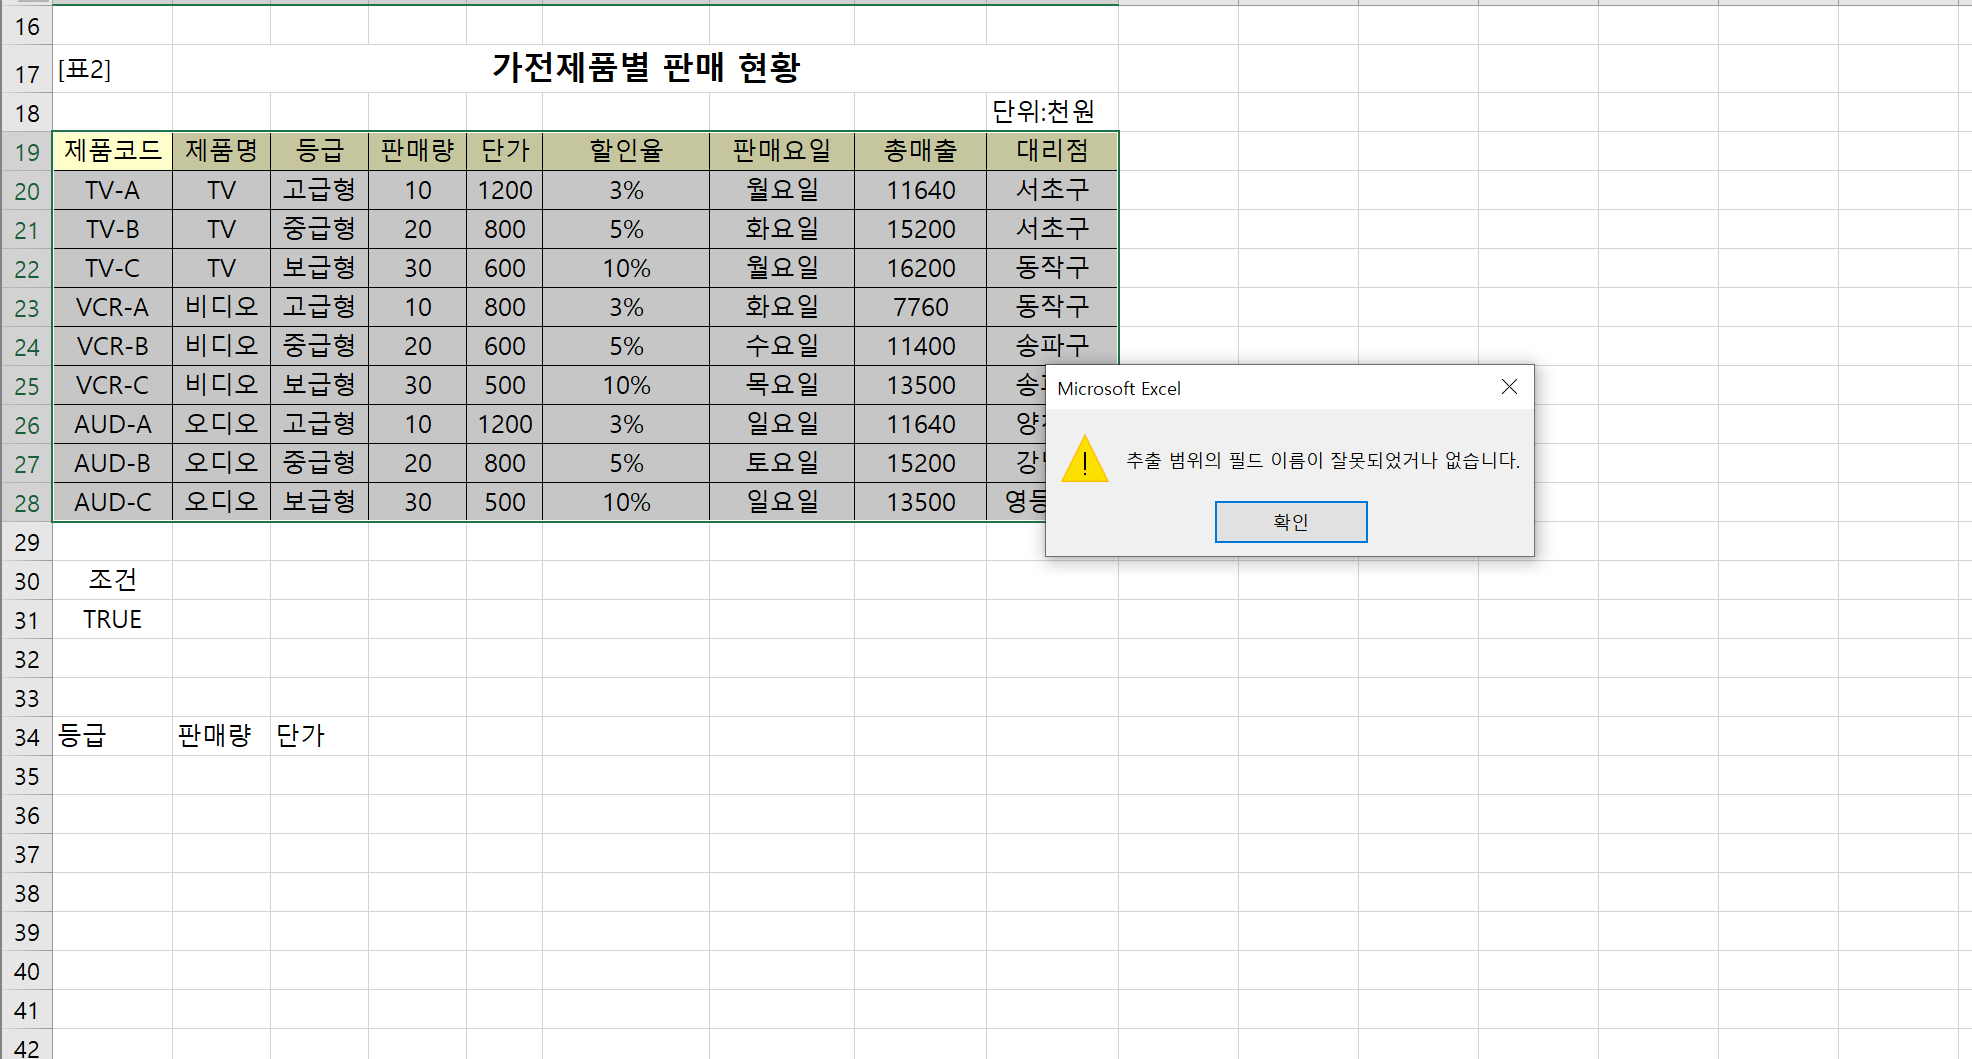Click the 16200 total sales cell
The width and height of the screenshot is (1972, 1059).
[920, 268]
